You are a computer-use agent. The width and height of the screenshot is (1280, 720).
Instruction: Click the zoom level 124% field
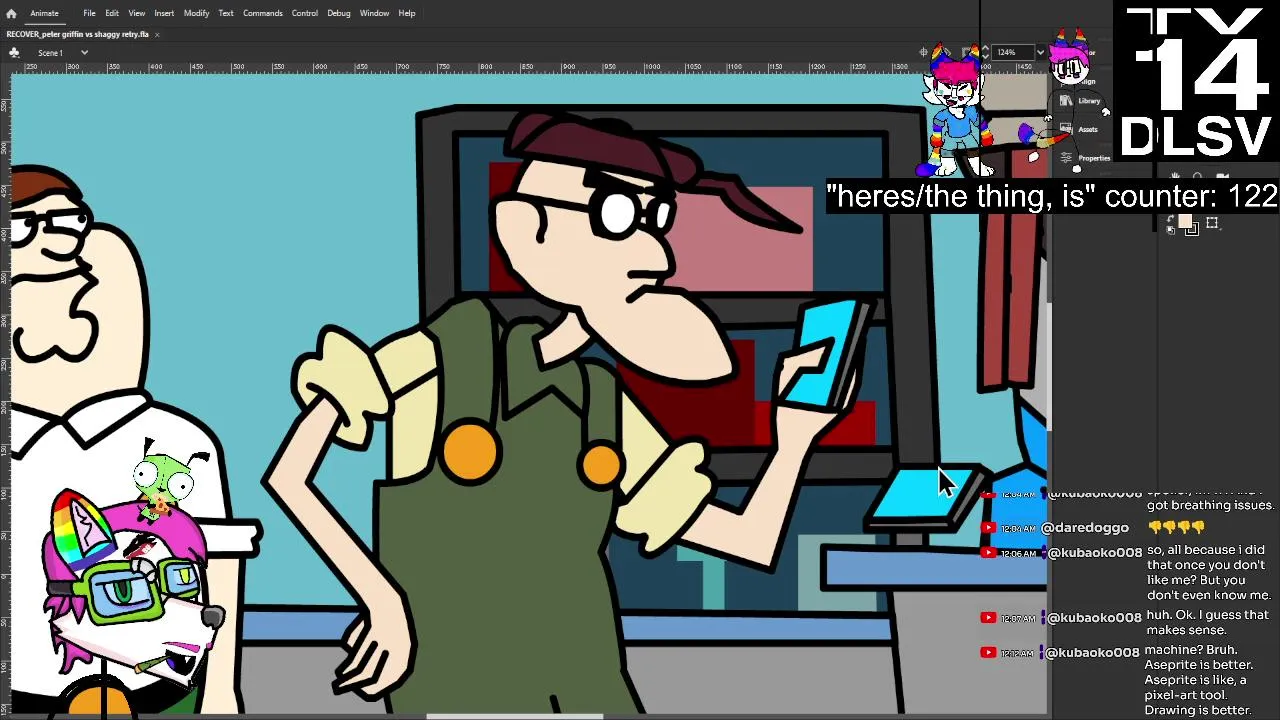(x=1013, y=52)
